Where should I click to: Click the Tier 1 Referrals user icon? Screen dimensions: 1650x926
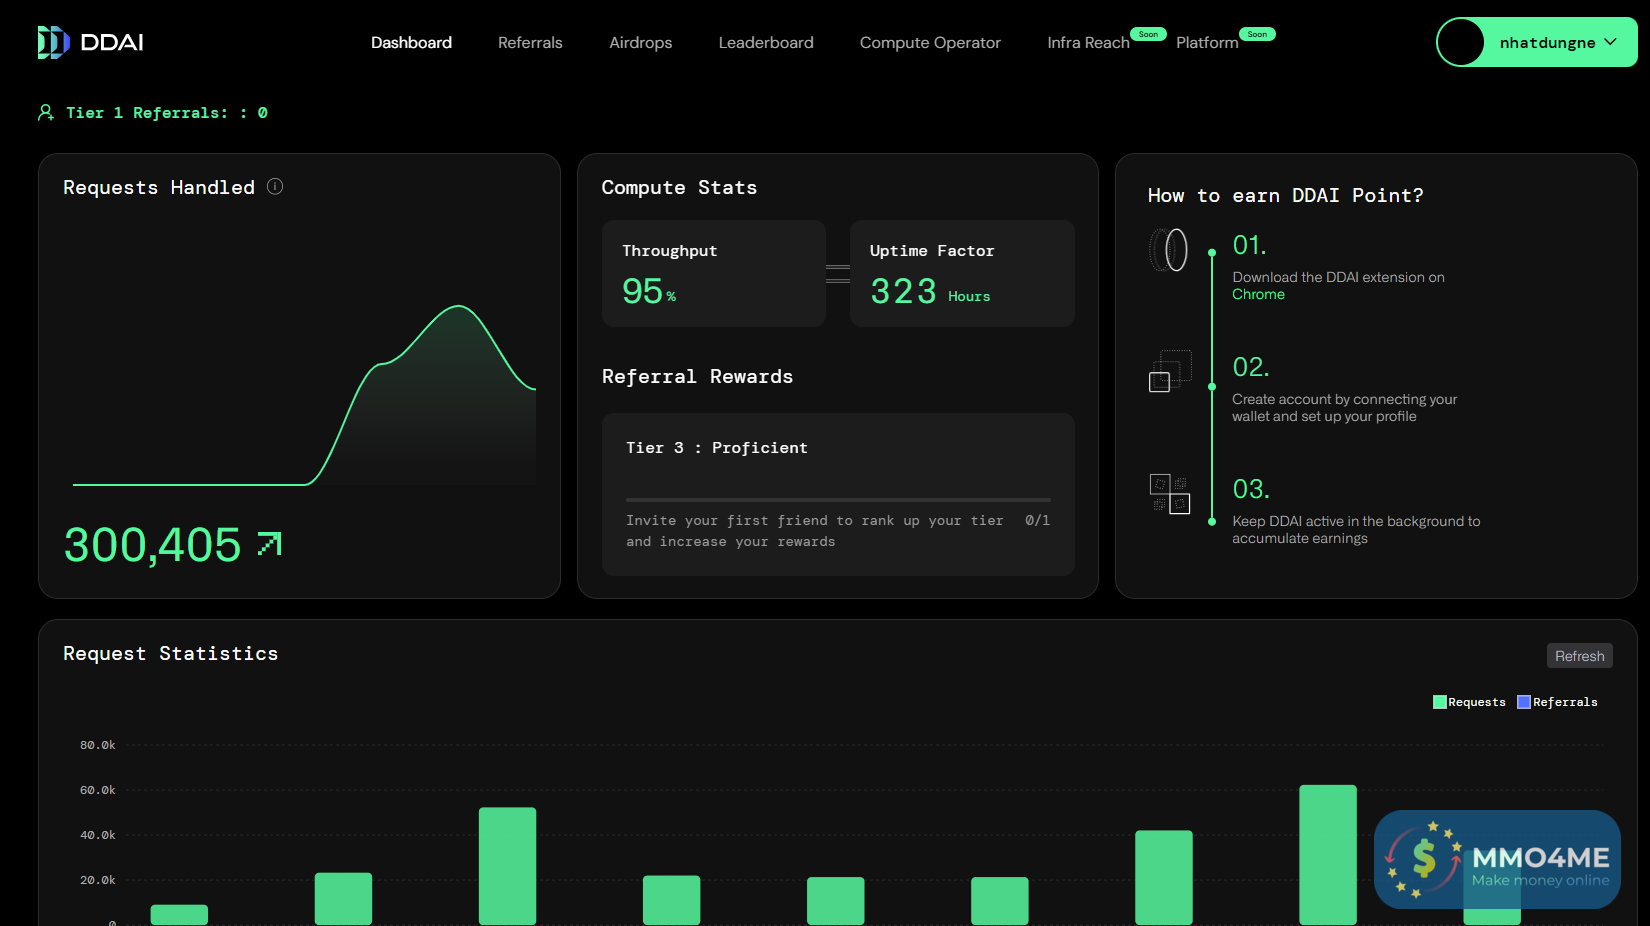click(46, 113)
